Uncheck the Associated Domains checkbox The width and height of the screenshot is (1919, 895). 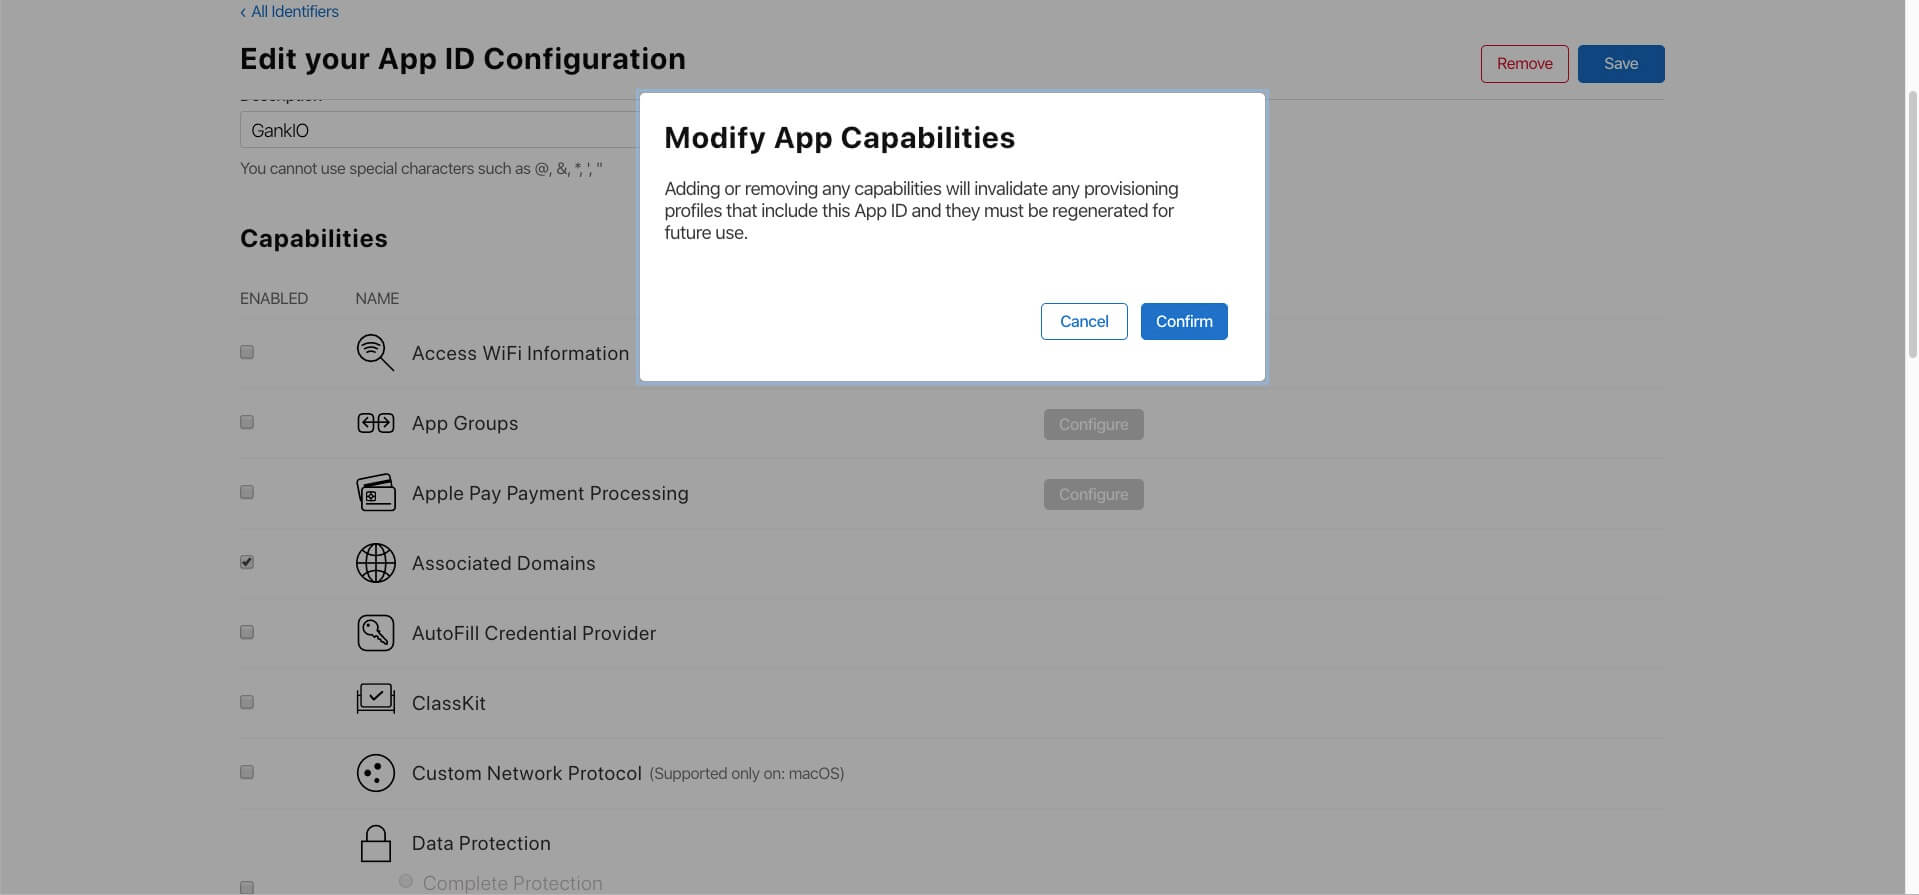(247, 562)
